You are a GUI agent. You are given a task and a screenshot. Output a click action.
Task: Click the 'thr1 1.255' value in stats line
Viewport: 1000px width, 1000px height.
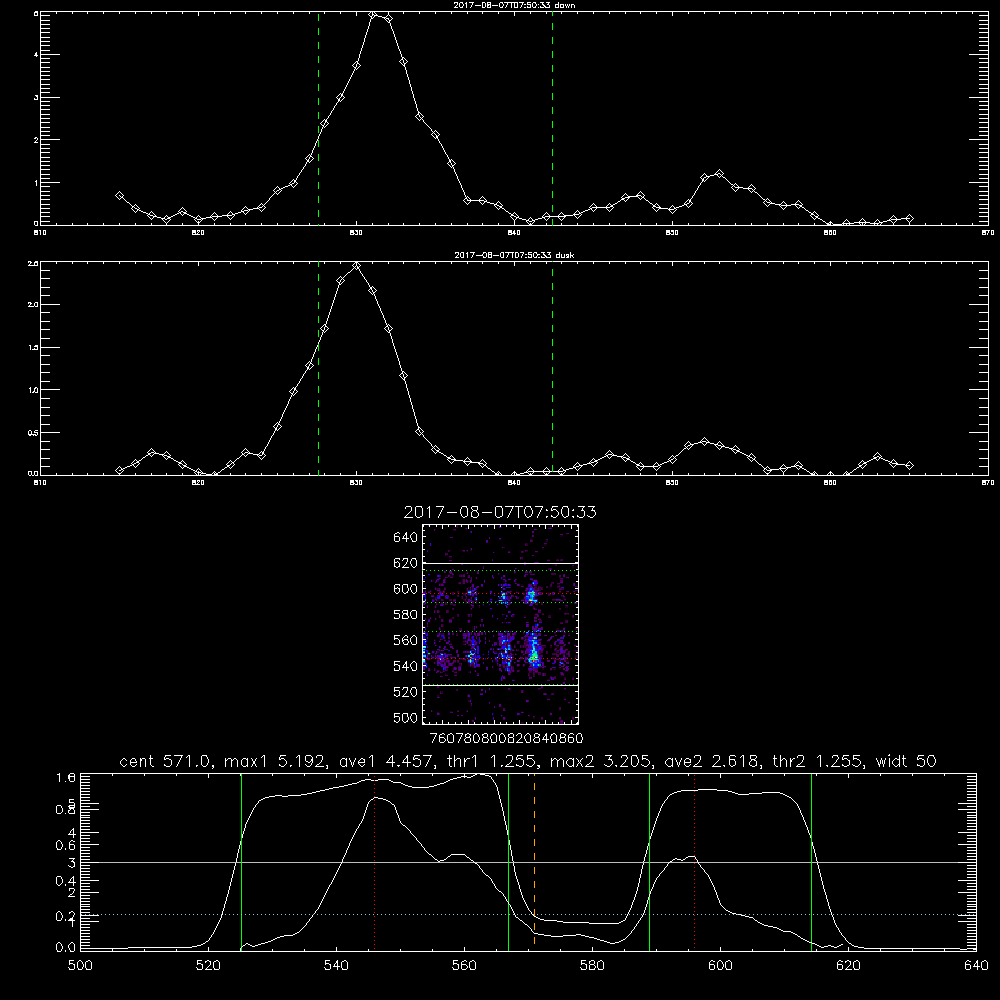pos(494,761)
